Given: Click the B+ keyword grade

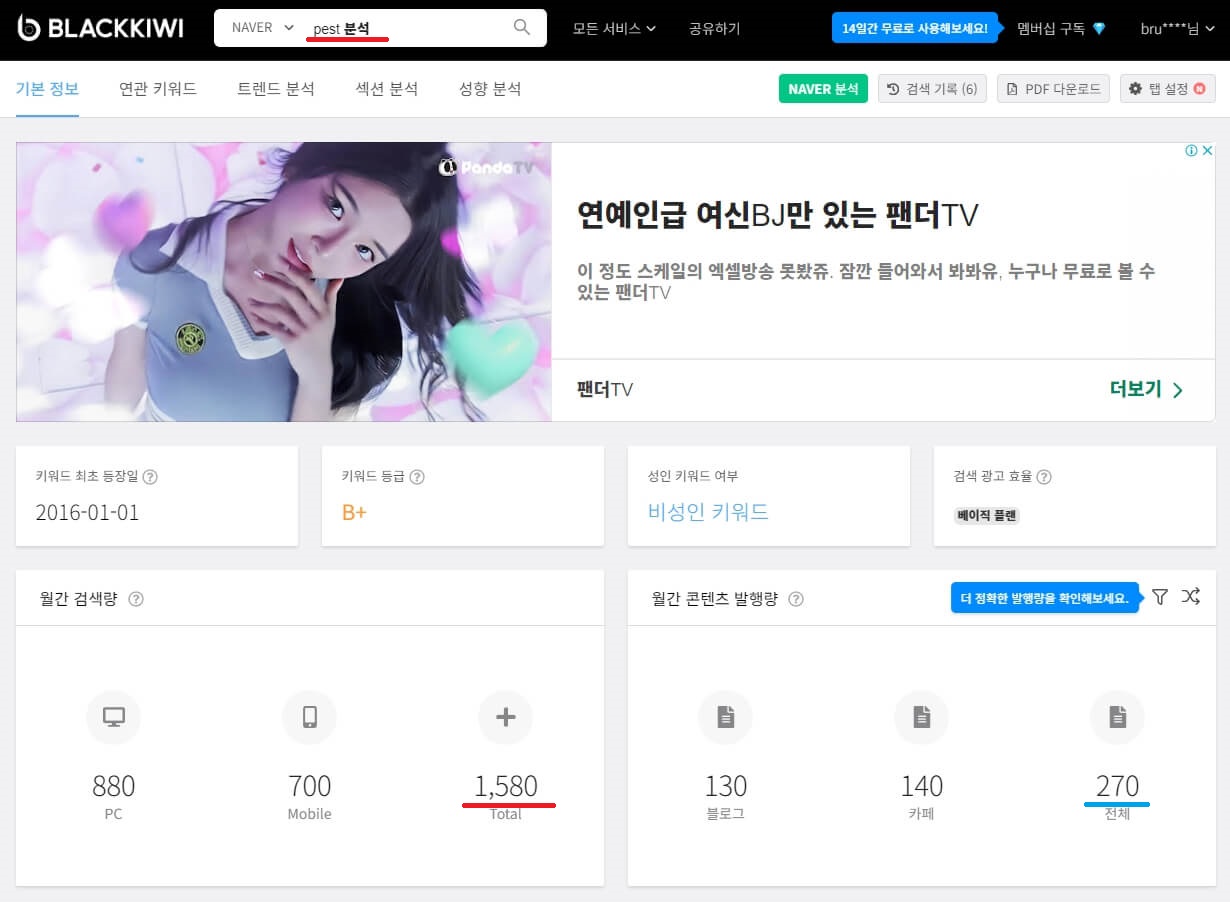Looking at the screenshot, I should tap(354, 512).
